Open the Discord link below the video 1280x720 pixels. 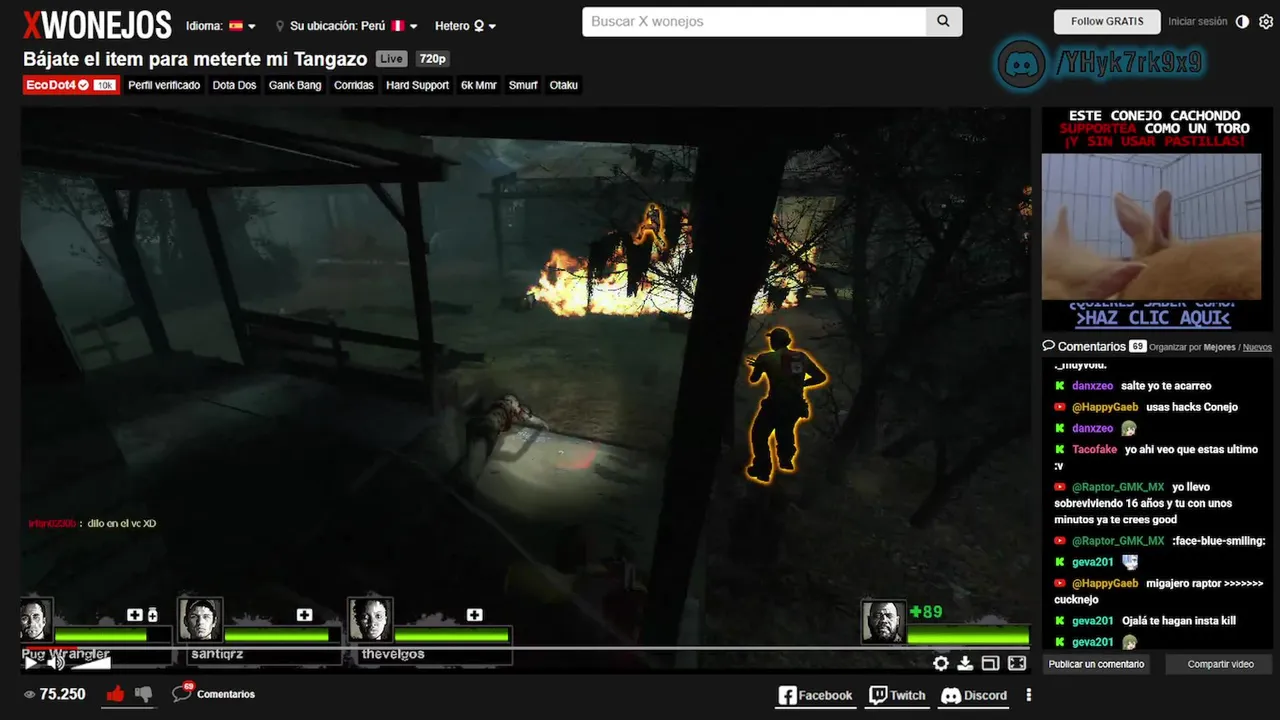tap(974, 695)
